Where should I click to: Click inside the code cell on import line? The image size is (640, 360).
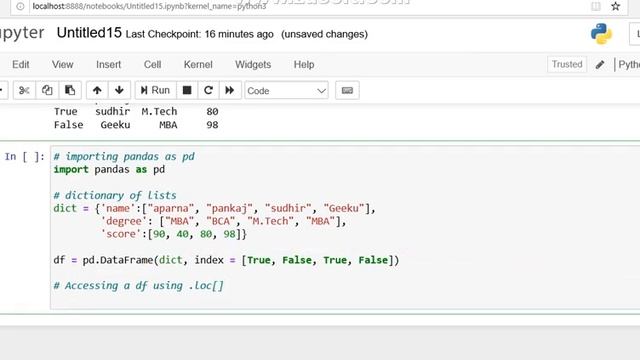[109, 169]
